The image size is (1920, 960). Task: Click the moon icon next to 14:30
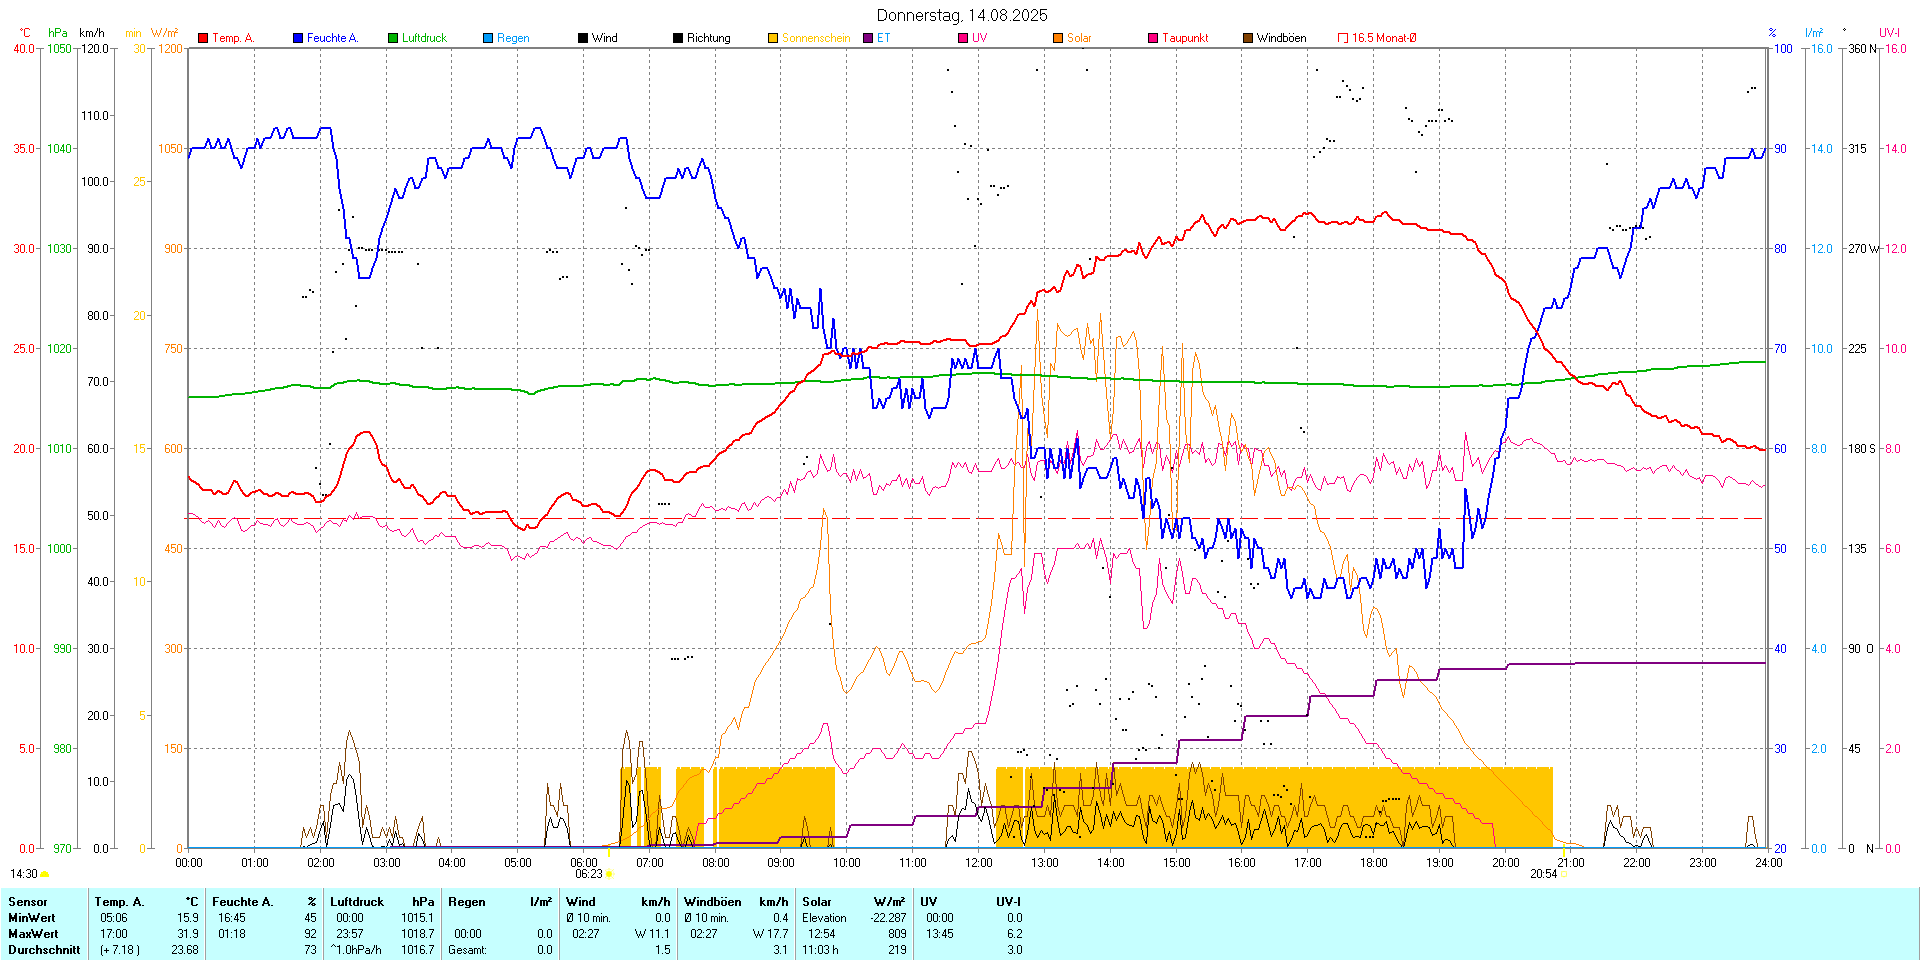(45, 874)
